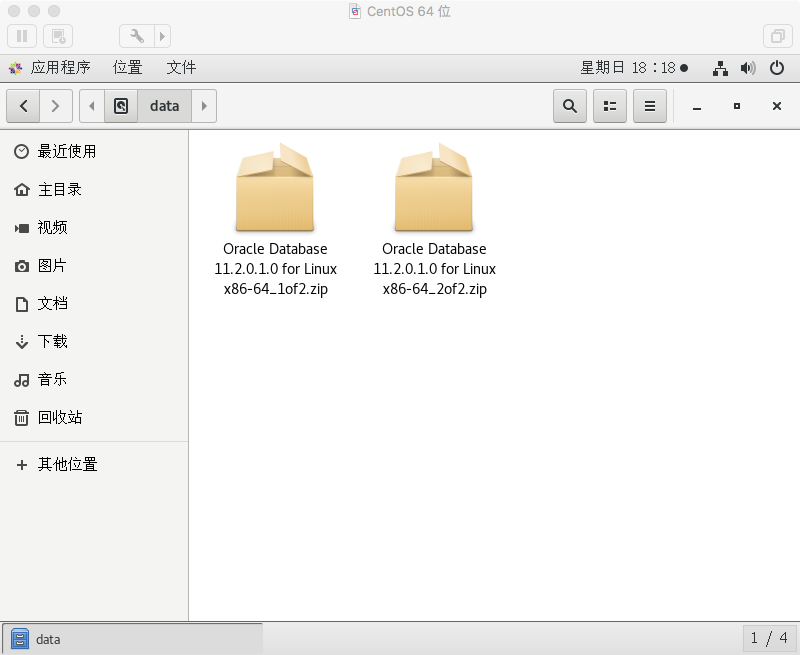Open clock showing 星期日 18:18
800x655 pixels.
(x=634, y=67)
